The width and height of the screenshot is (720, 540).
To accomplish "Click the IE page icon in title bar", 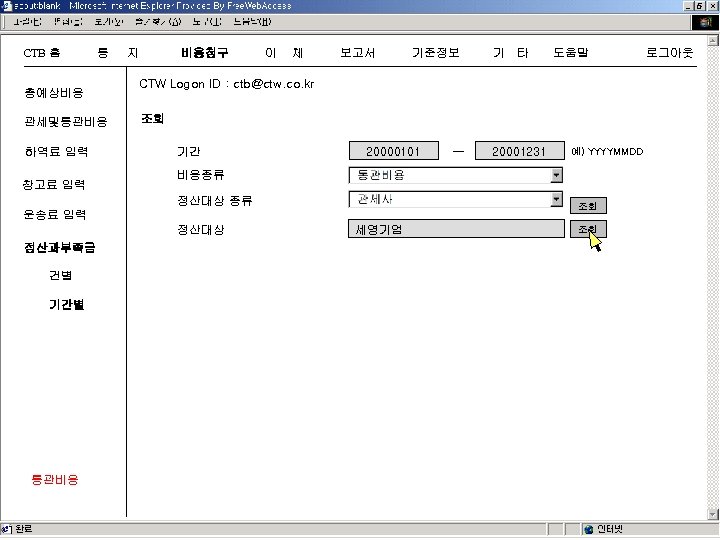I will [6, 6].
